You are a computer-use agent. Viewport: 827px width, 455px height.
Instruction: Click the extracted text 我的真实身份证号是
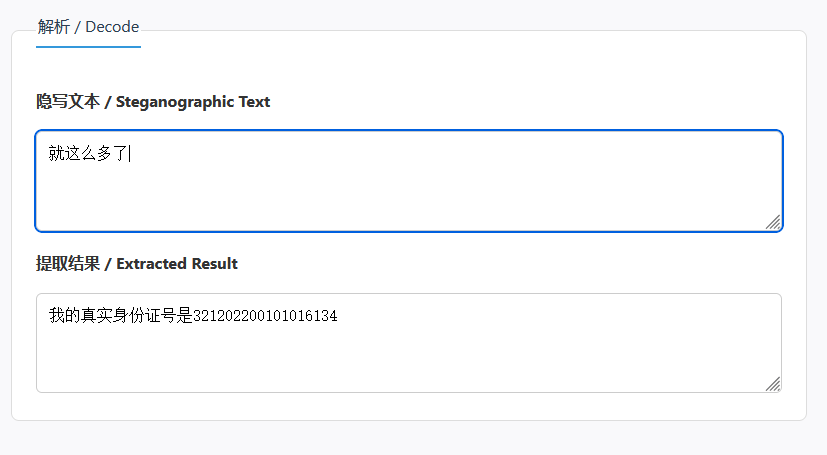point(121,315)
